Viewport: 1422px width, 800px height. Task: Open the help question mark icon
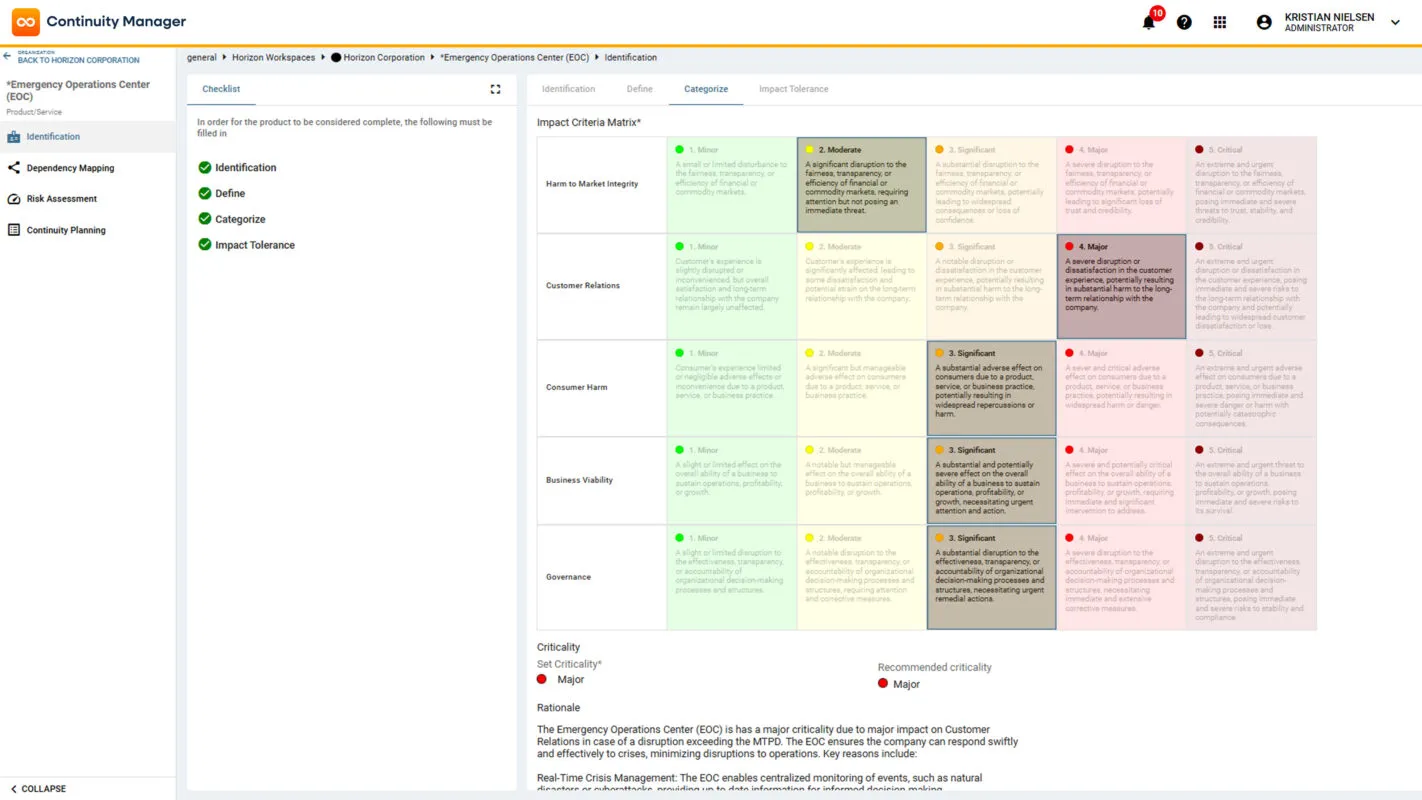tap(1184, 22)
